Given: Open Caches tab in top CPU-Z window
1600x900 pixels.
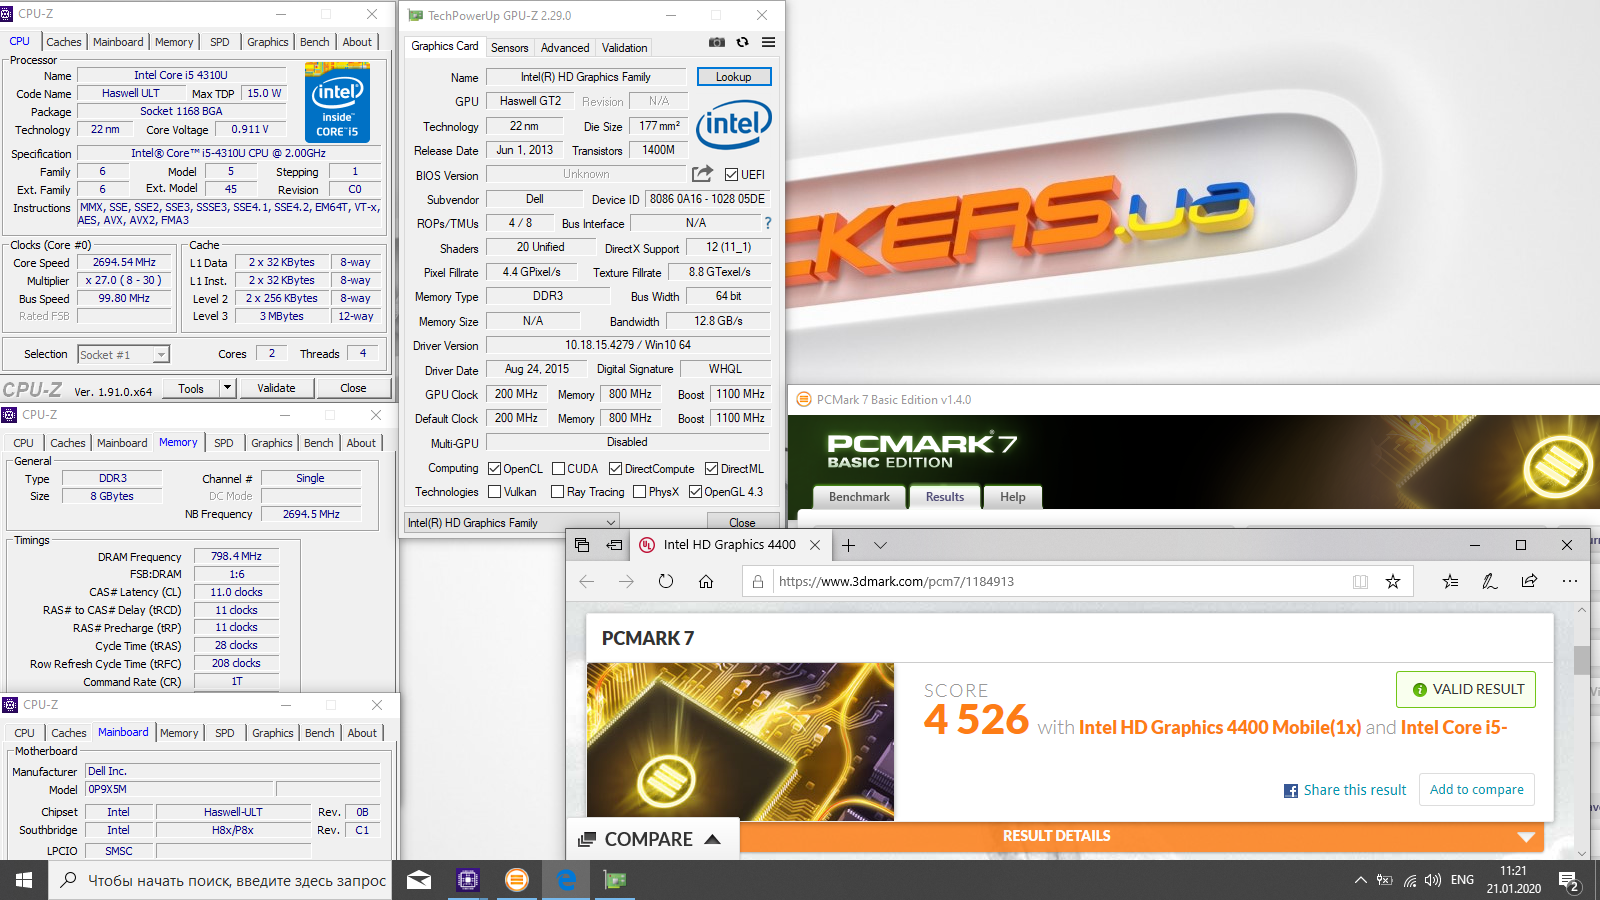Looking at the screenshot, I should (64, 42).
